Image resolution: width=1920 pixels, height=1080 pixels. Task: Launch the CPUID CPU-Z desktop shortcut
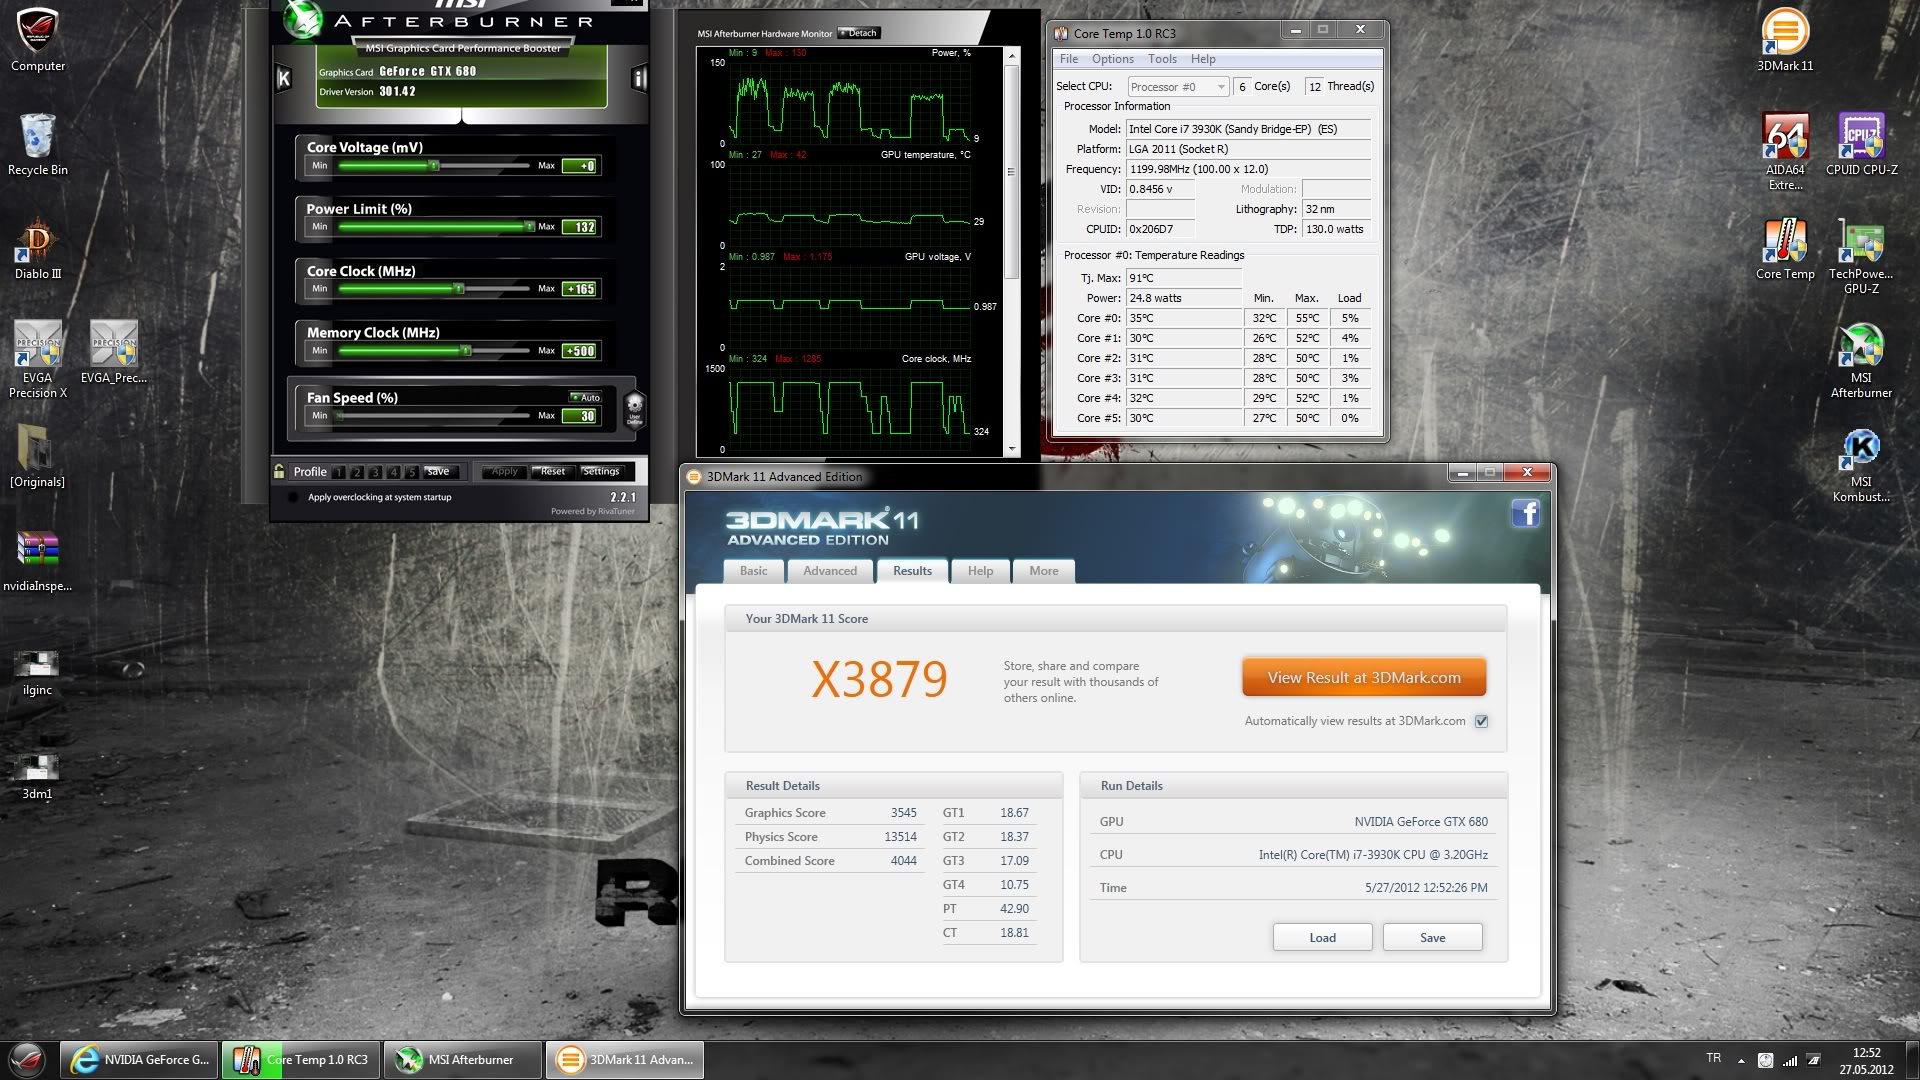coord(1862,144)
